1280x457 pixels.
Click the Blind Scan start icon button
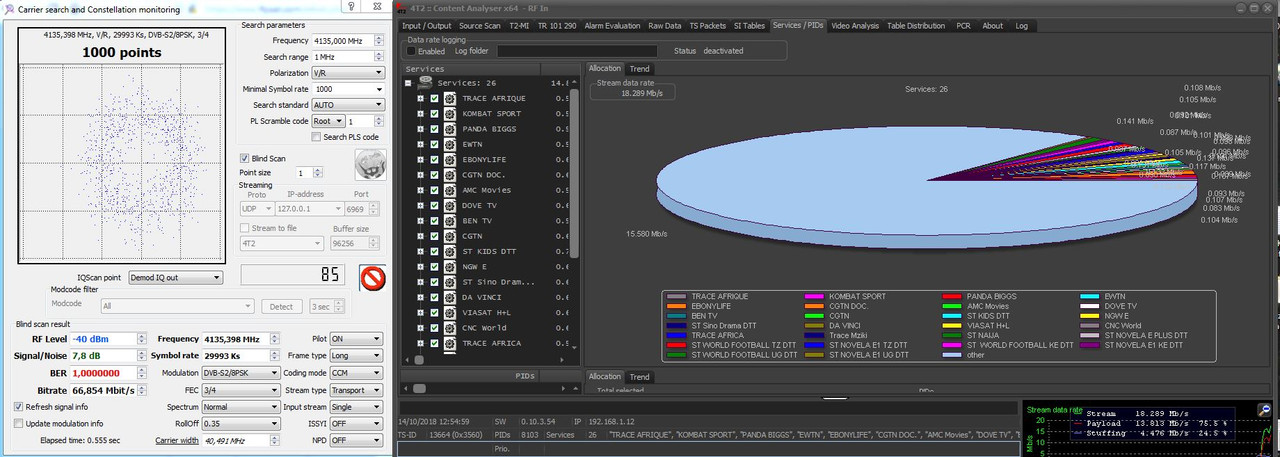pyautogui.click(x=369, y=164)
